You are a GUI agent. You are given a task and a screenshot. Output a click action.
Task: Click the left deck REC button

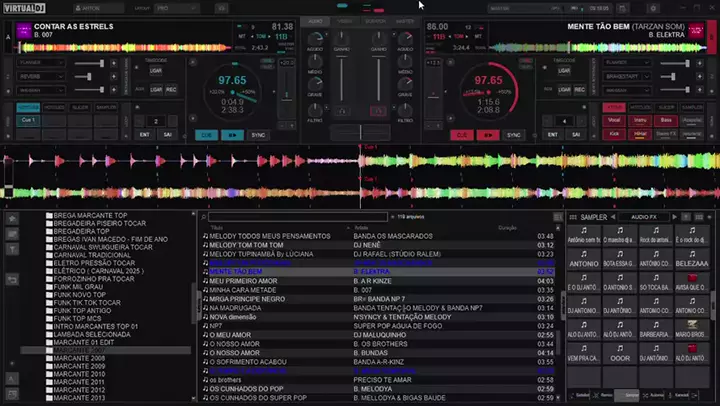tap(171, 89)
